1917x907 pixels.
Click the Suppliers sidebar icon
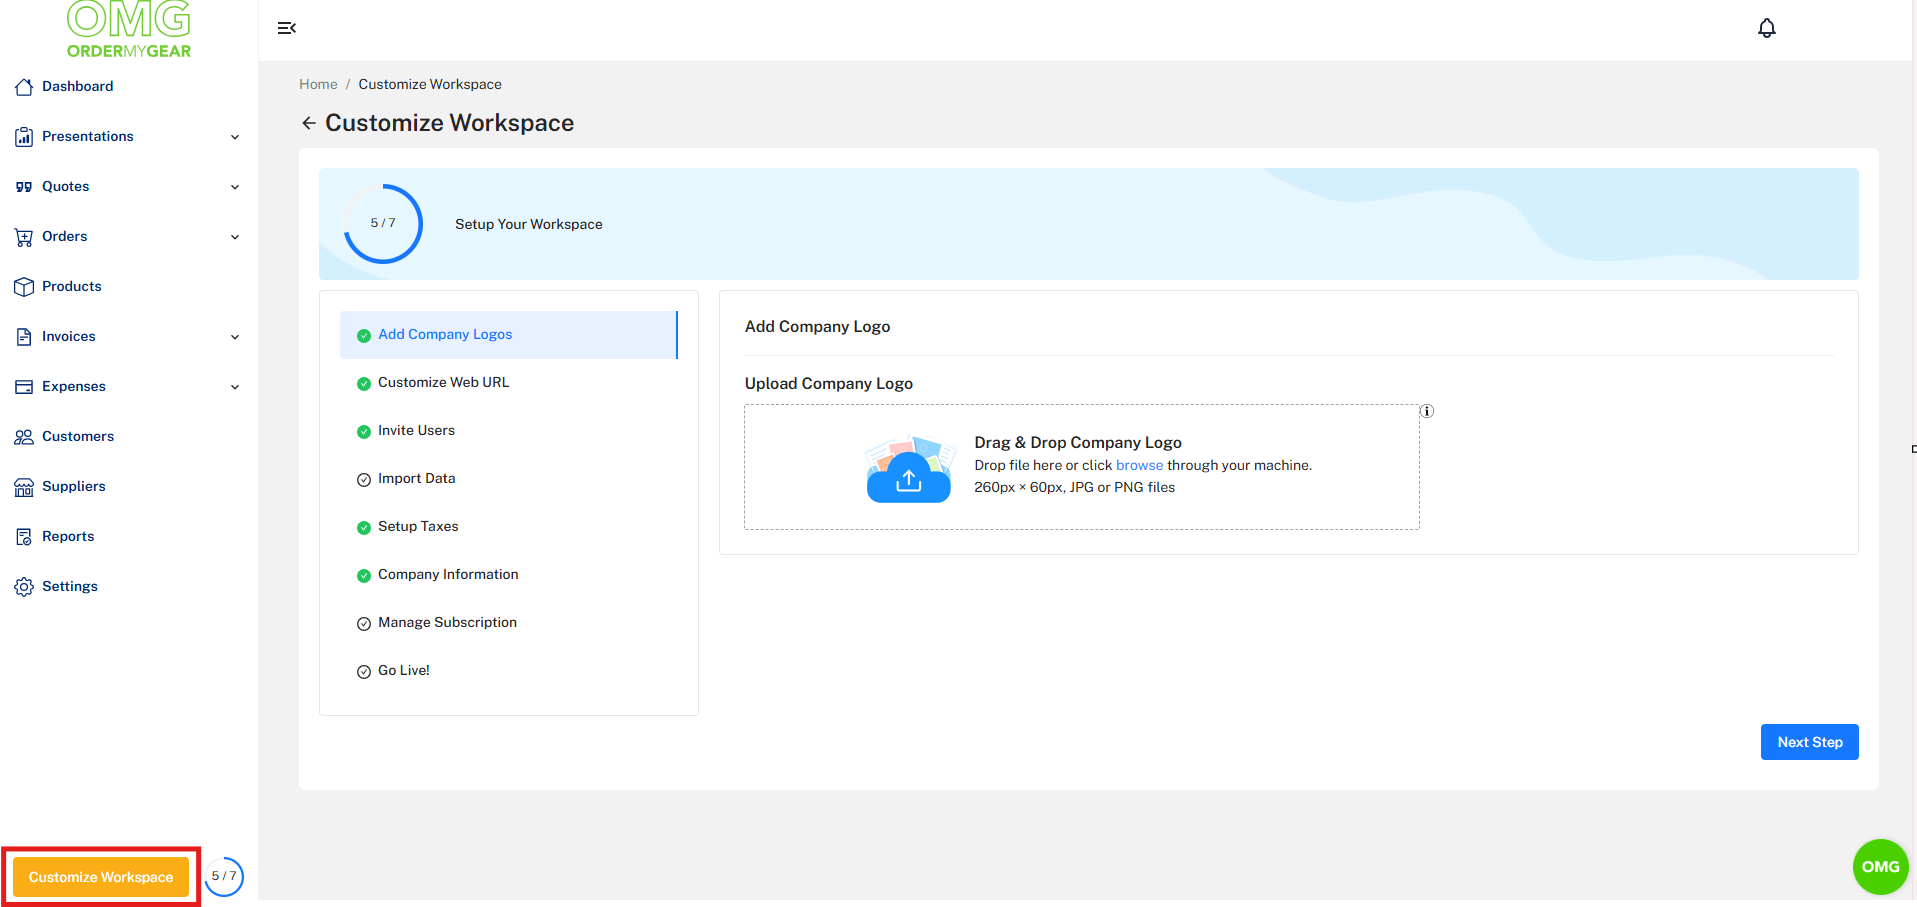[24, 486]
